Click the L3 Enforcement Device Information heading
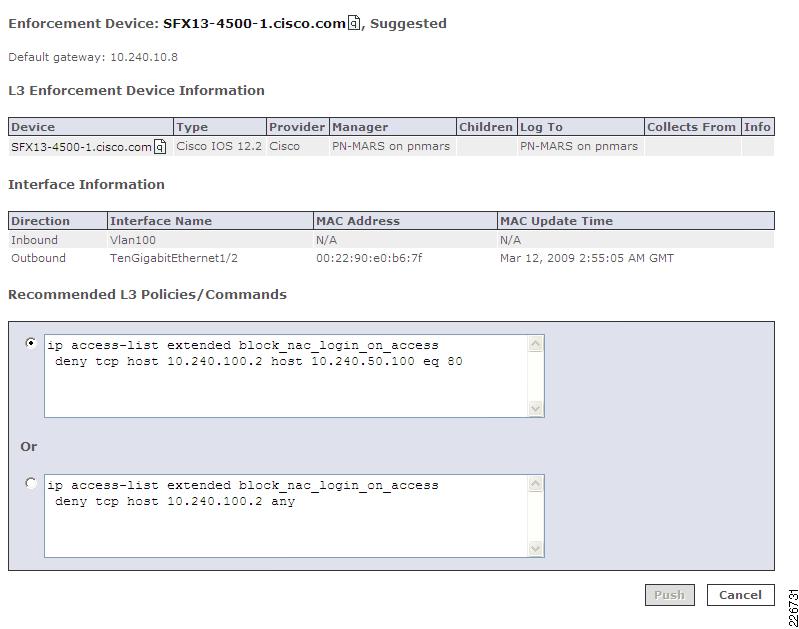The height and width of the screenshot is (629, 799). click(136, 91)
